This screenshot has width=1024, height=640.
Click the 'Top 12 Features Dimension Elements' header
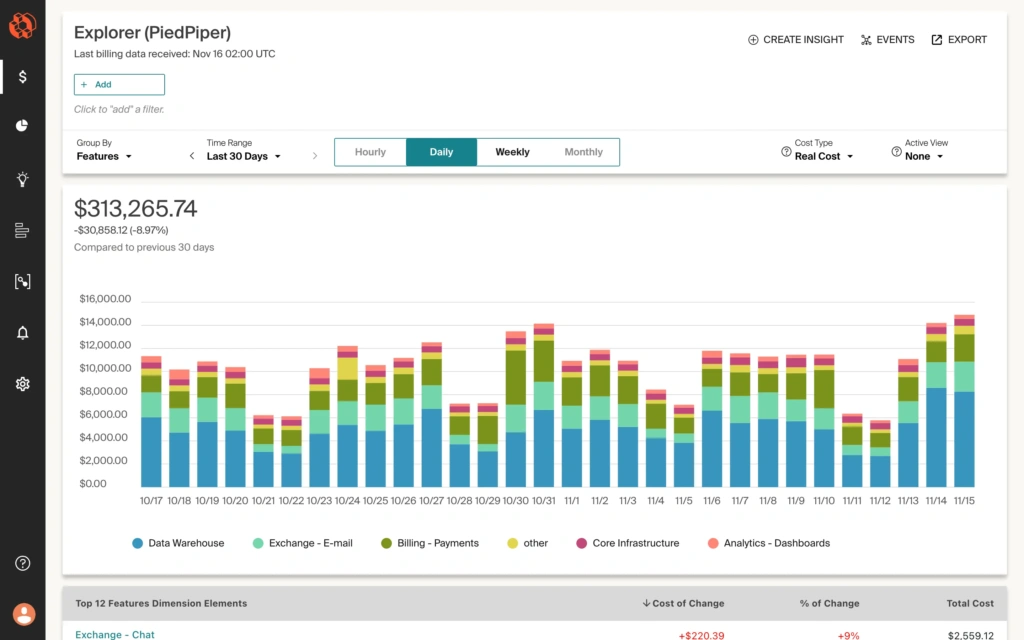[x=161, y=603]
